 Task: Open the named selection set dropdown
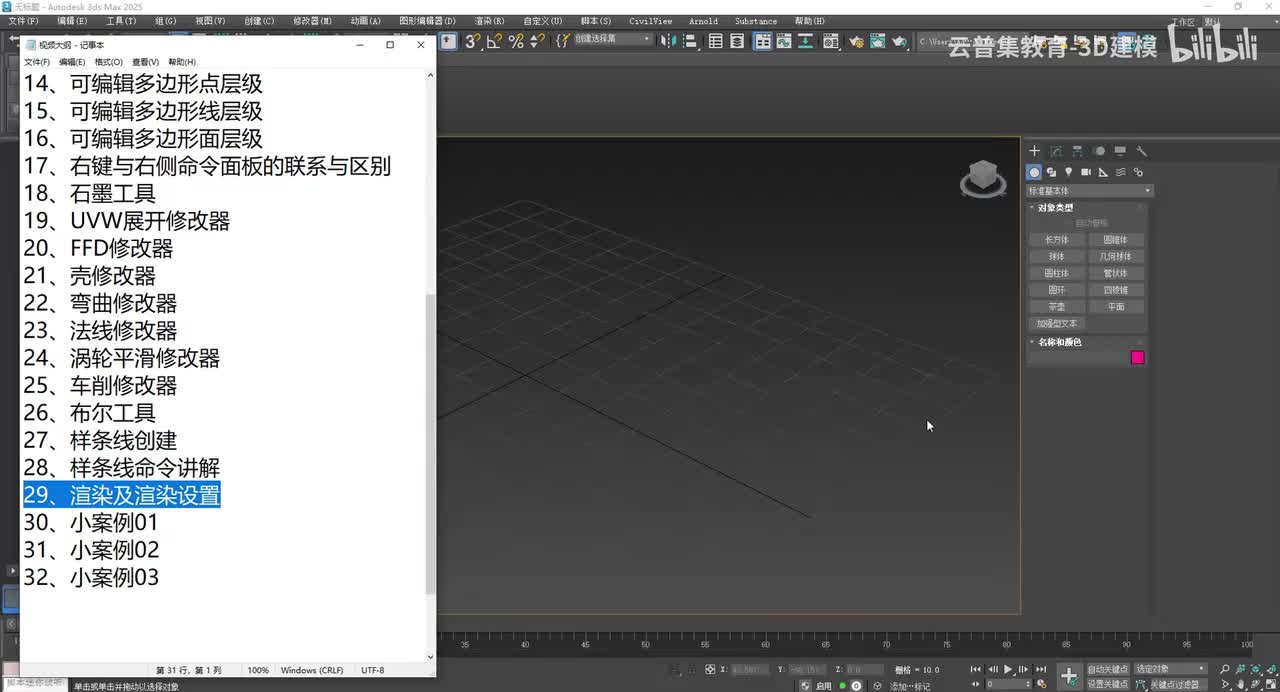tap(613, 40)
